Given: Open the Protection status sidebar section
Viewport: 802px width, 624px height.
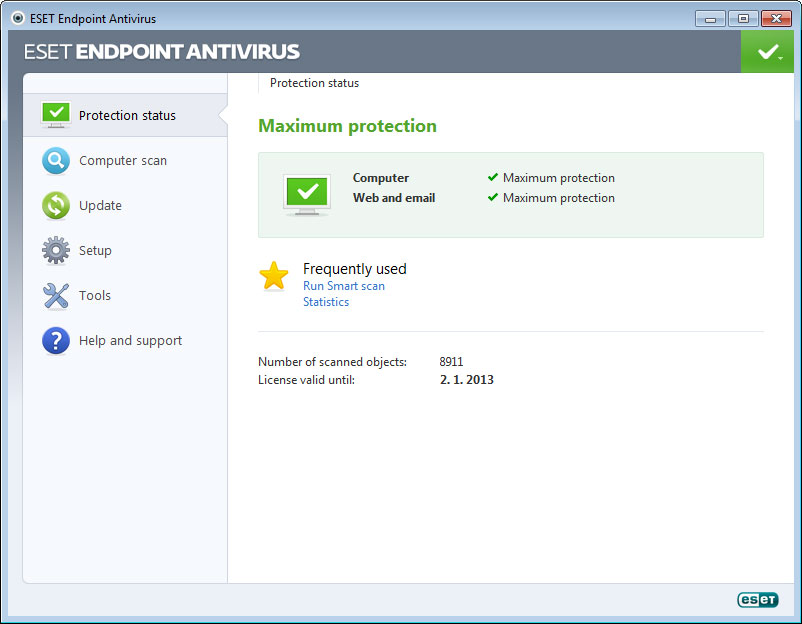Looking at the screenshot, I should (127, 115).
